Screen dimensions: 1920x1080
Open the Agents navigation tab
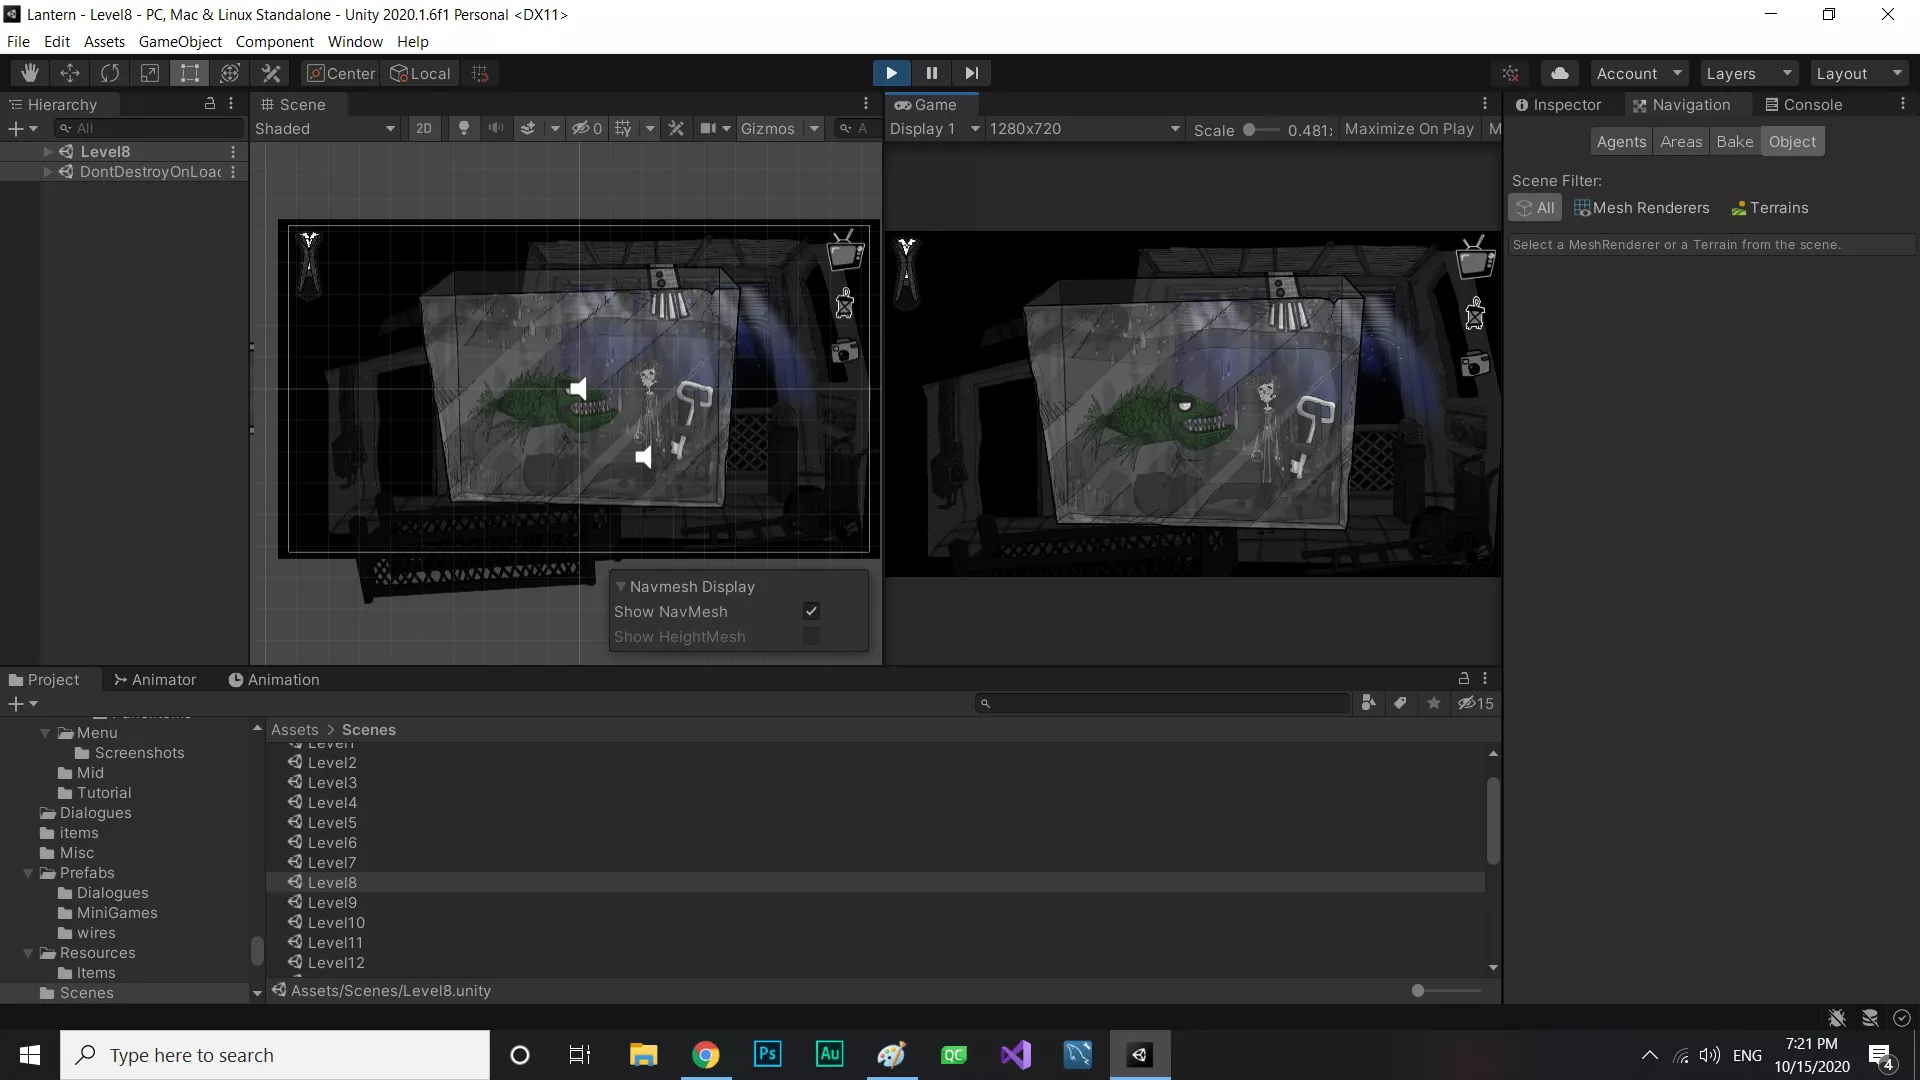1621,141
